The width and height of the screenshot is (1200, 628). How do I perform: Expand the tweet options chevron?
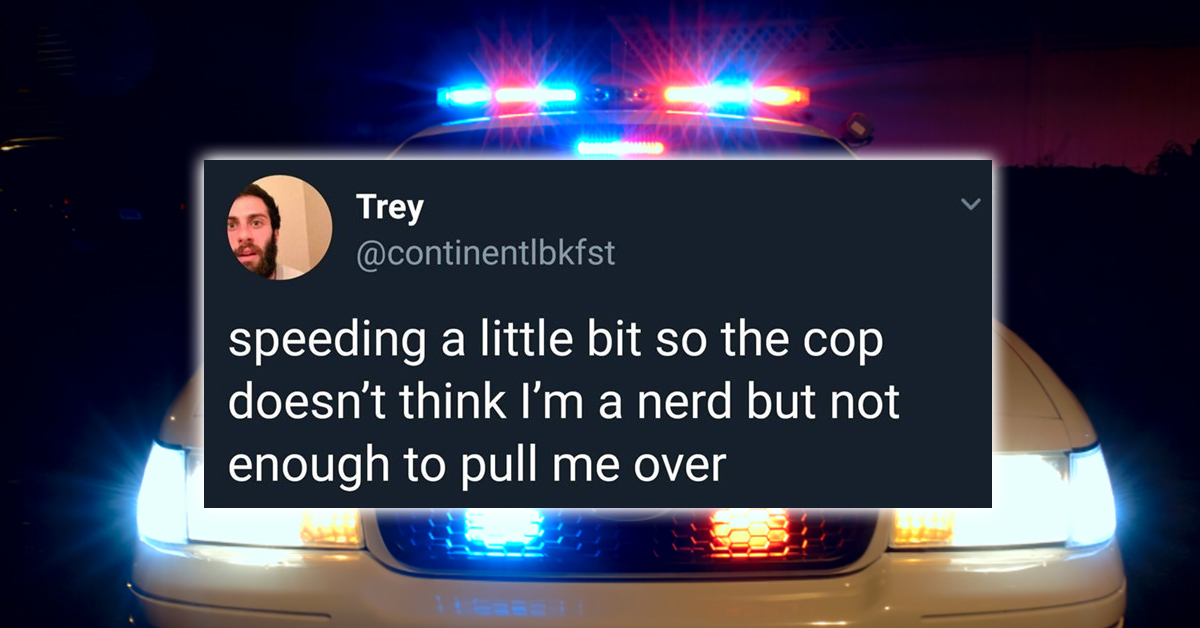pyautogui.click(x=969, y=205)
